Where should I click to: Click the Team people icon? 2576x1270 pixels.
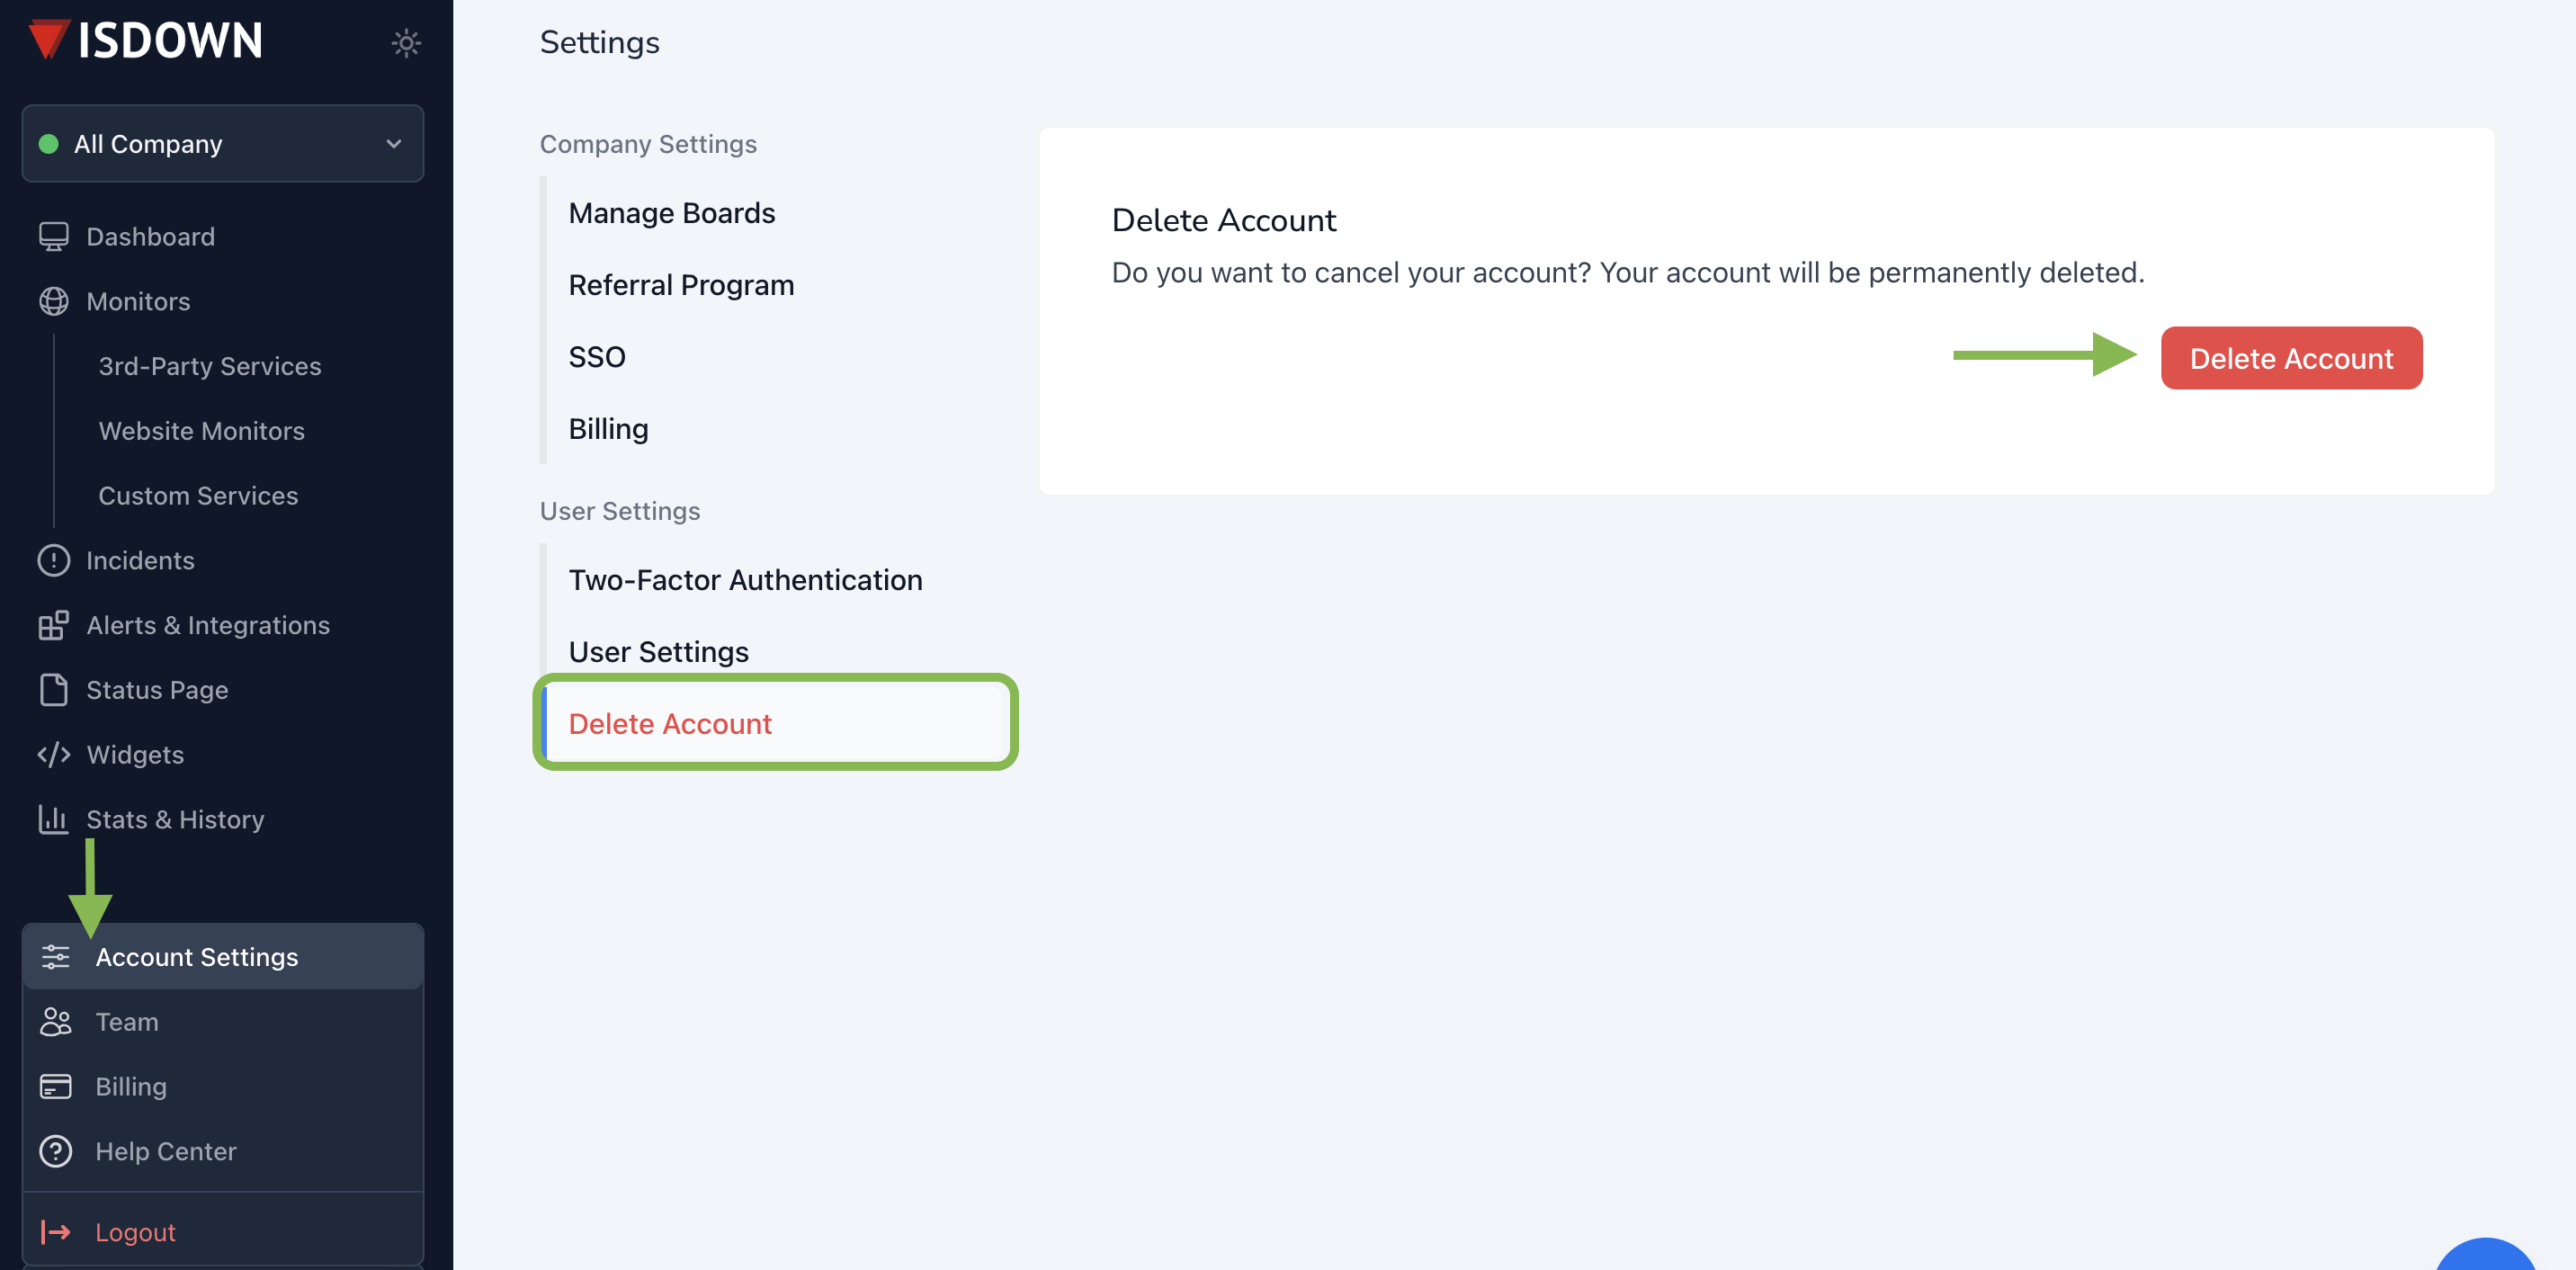pos(55,1022)
